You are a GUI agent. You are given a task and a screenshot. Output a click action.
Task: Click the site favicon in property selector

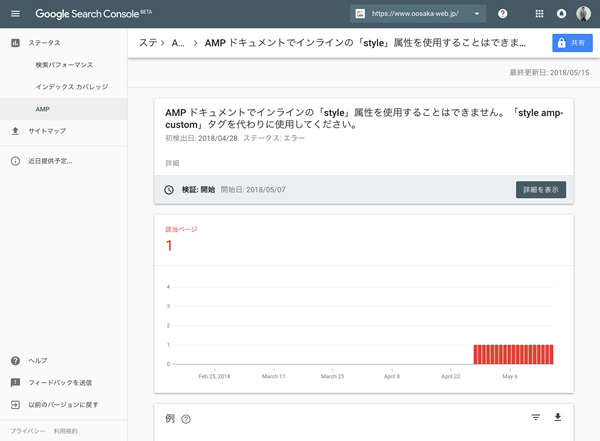(360, 14)
